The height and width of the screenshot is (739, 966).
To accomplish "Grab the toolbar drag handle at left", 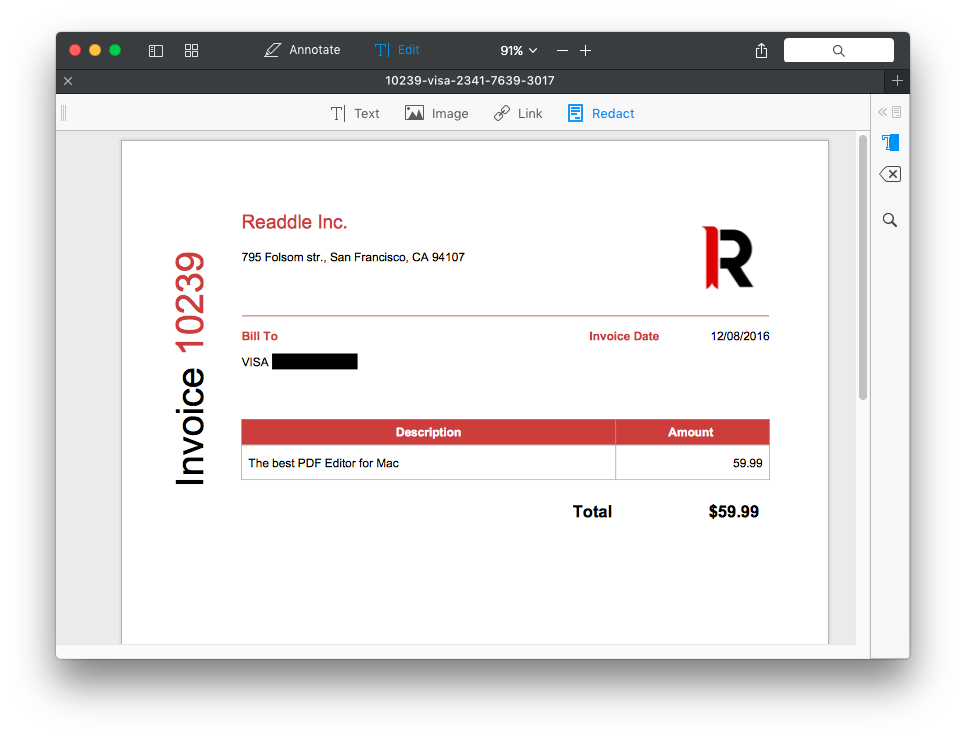I will pyautogui.click(x=63, y=113).
